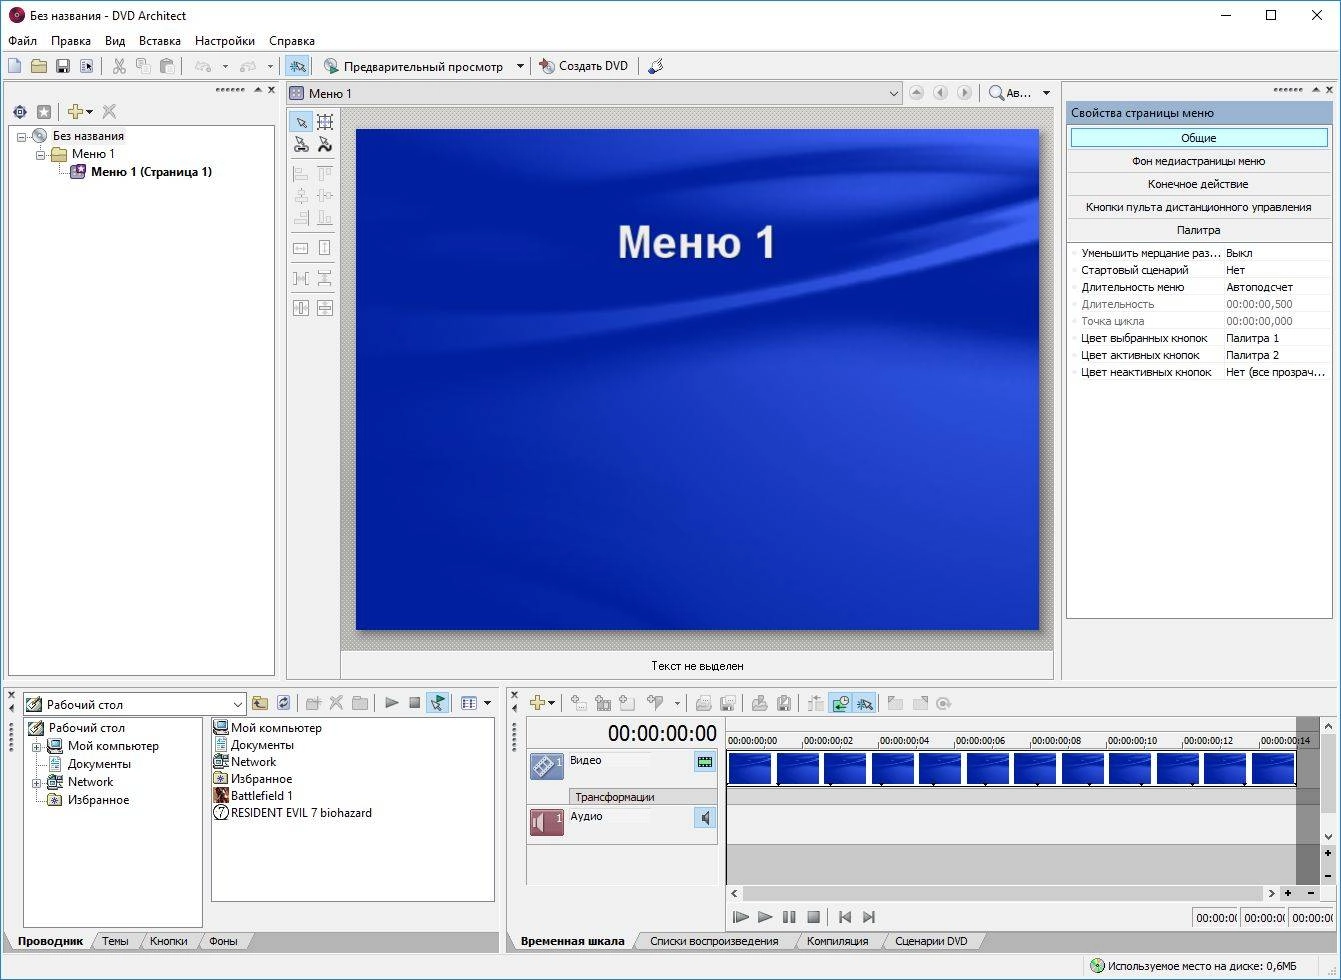This screenshot has height=980, width=1341.
Task: Open the Правка menu
Action: (71, 41)
